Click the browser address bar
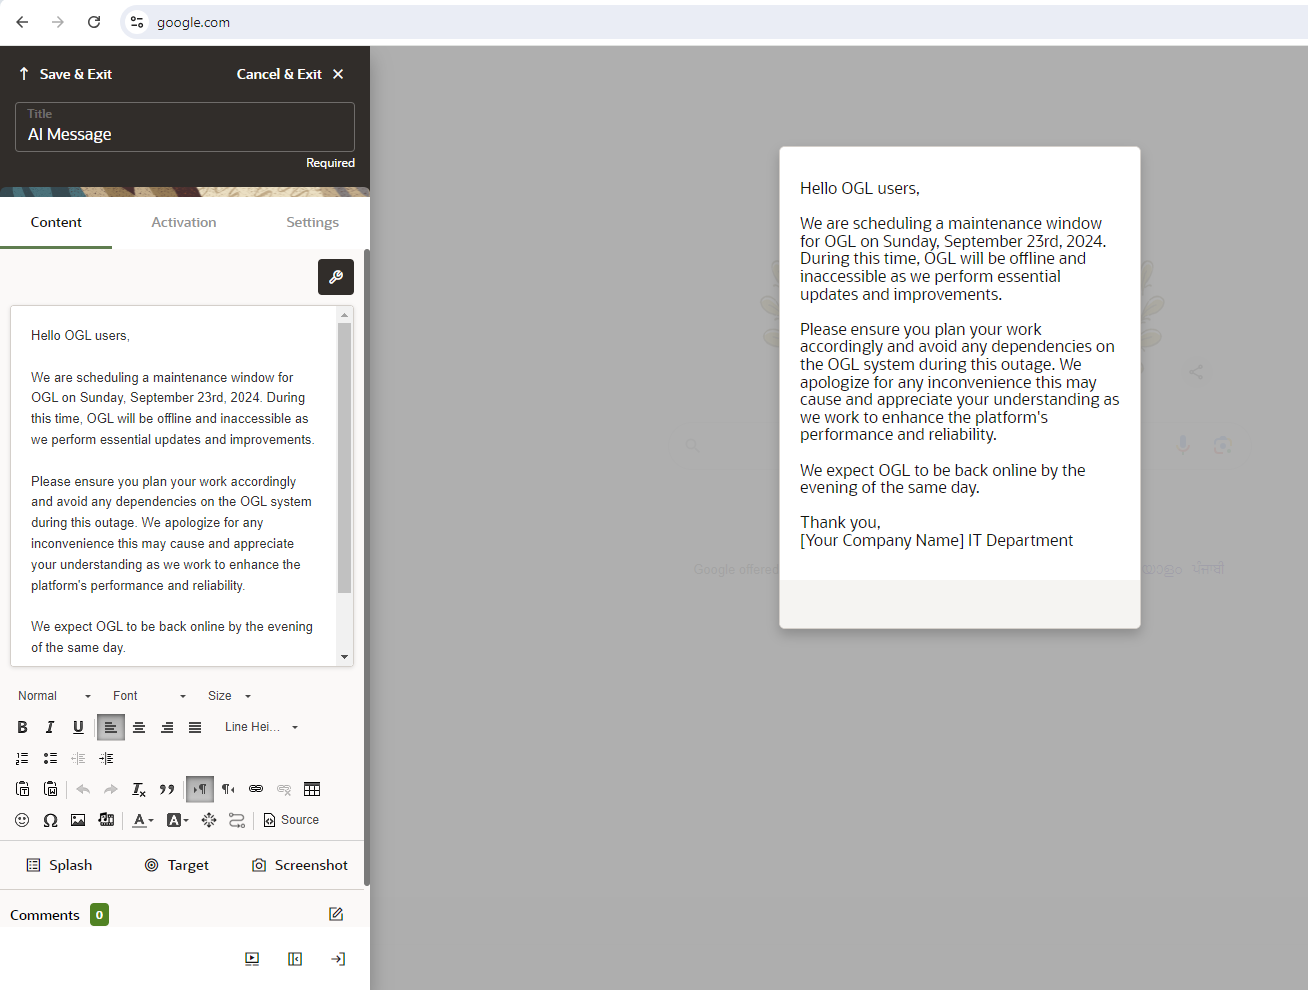Viewport: 1308px width, 990px height. [714, 22]
